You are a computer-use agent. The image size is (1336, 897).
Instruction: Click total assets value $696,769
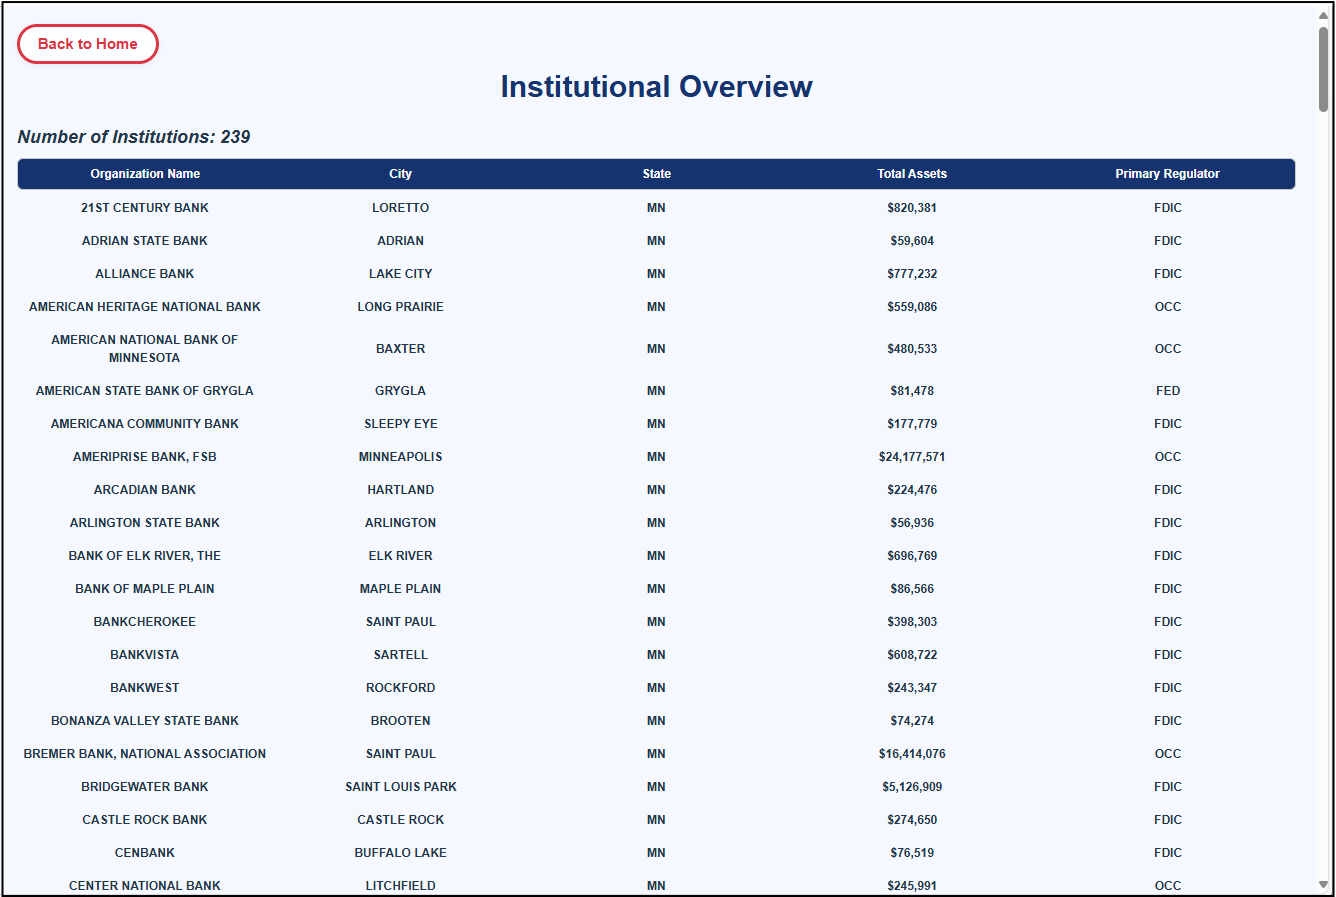pos(912,556)
